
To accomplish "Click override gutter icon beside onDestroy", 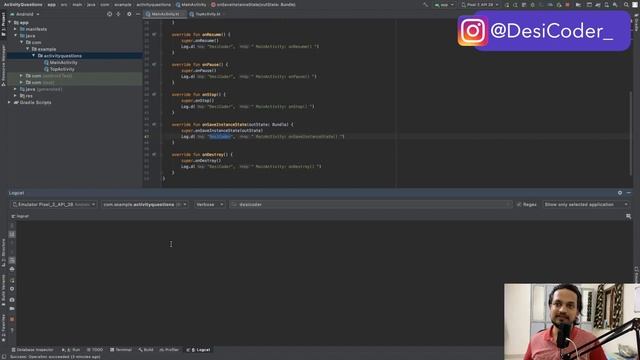I will 154,155.
